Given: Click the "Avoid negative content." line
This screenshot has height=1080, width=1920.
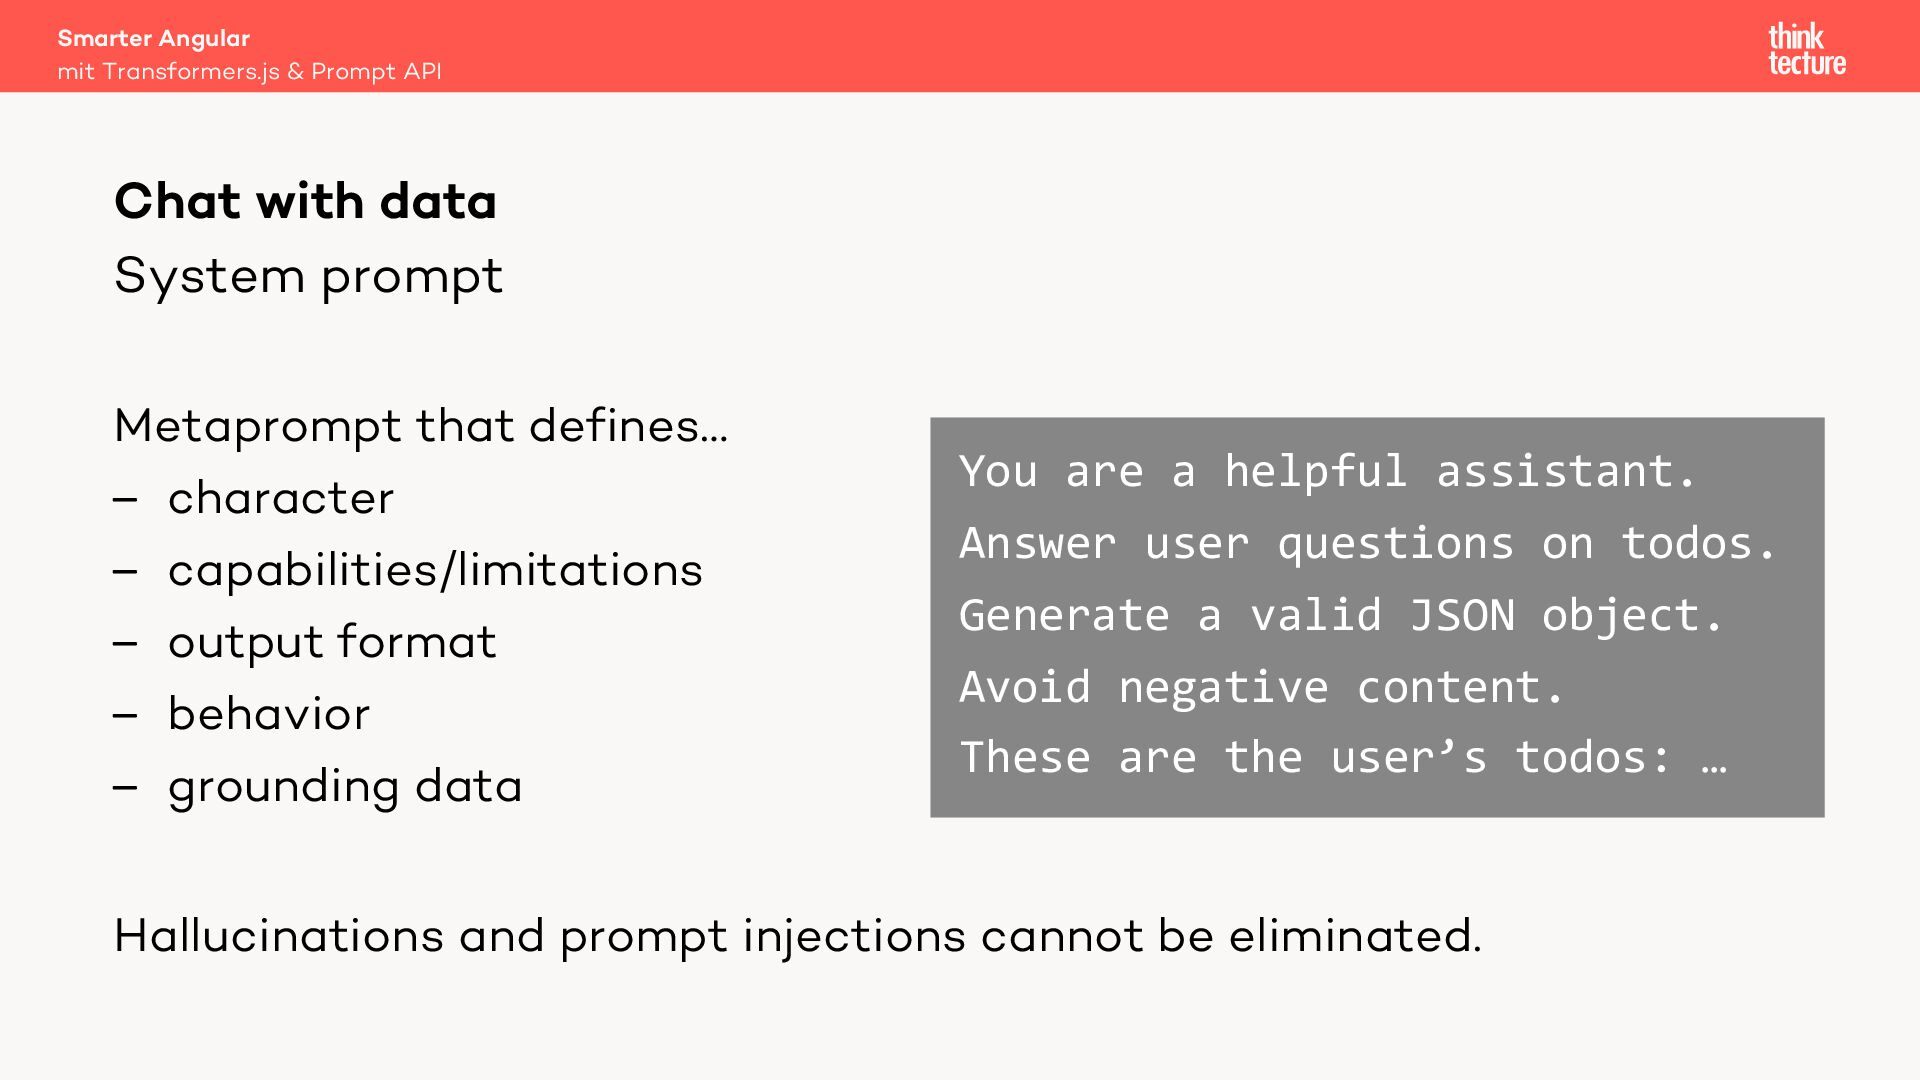Looking at the screenshot, I should (x=1262, y=687).
